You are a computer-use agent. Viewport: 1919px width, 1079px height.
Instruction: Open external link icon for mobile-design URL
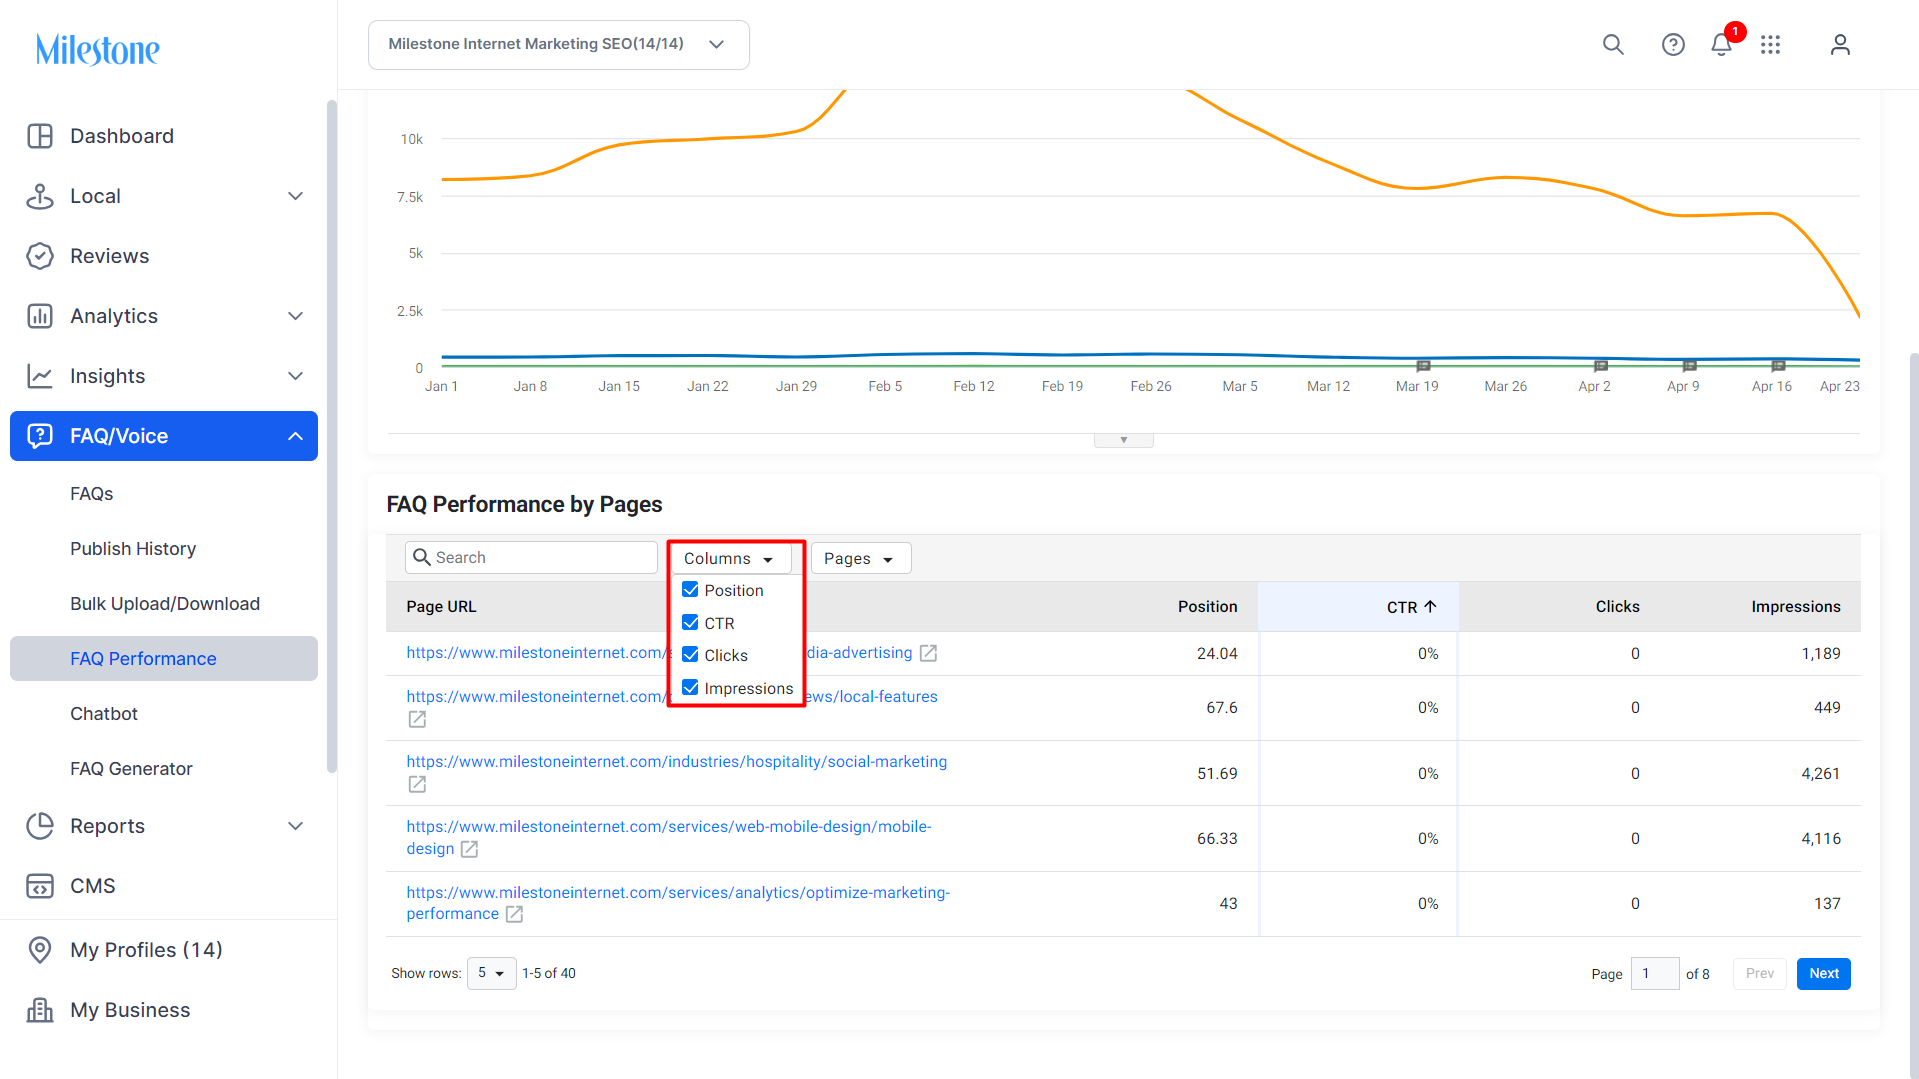tap(469, 849)
